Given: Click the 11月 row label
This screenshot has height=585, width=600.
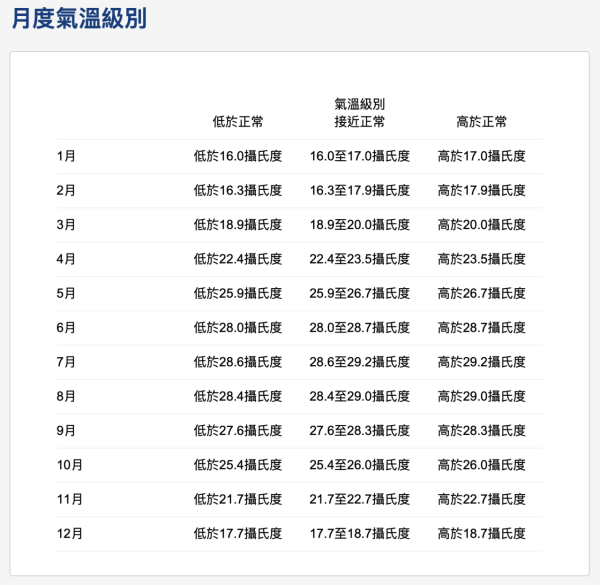Looking at the screenshot, I should 70,499.
